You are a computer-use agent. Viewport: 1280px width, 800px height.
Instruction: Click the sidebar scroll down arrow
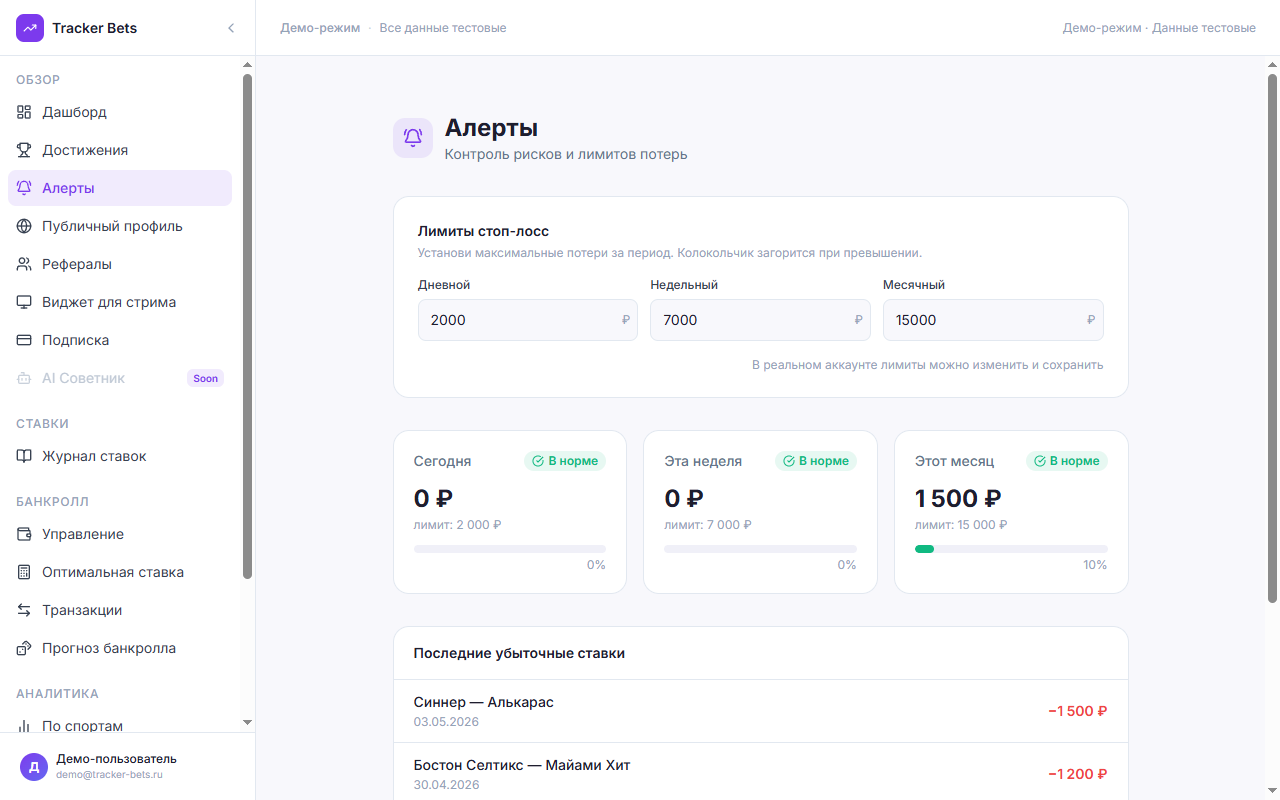point(247,722)
